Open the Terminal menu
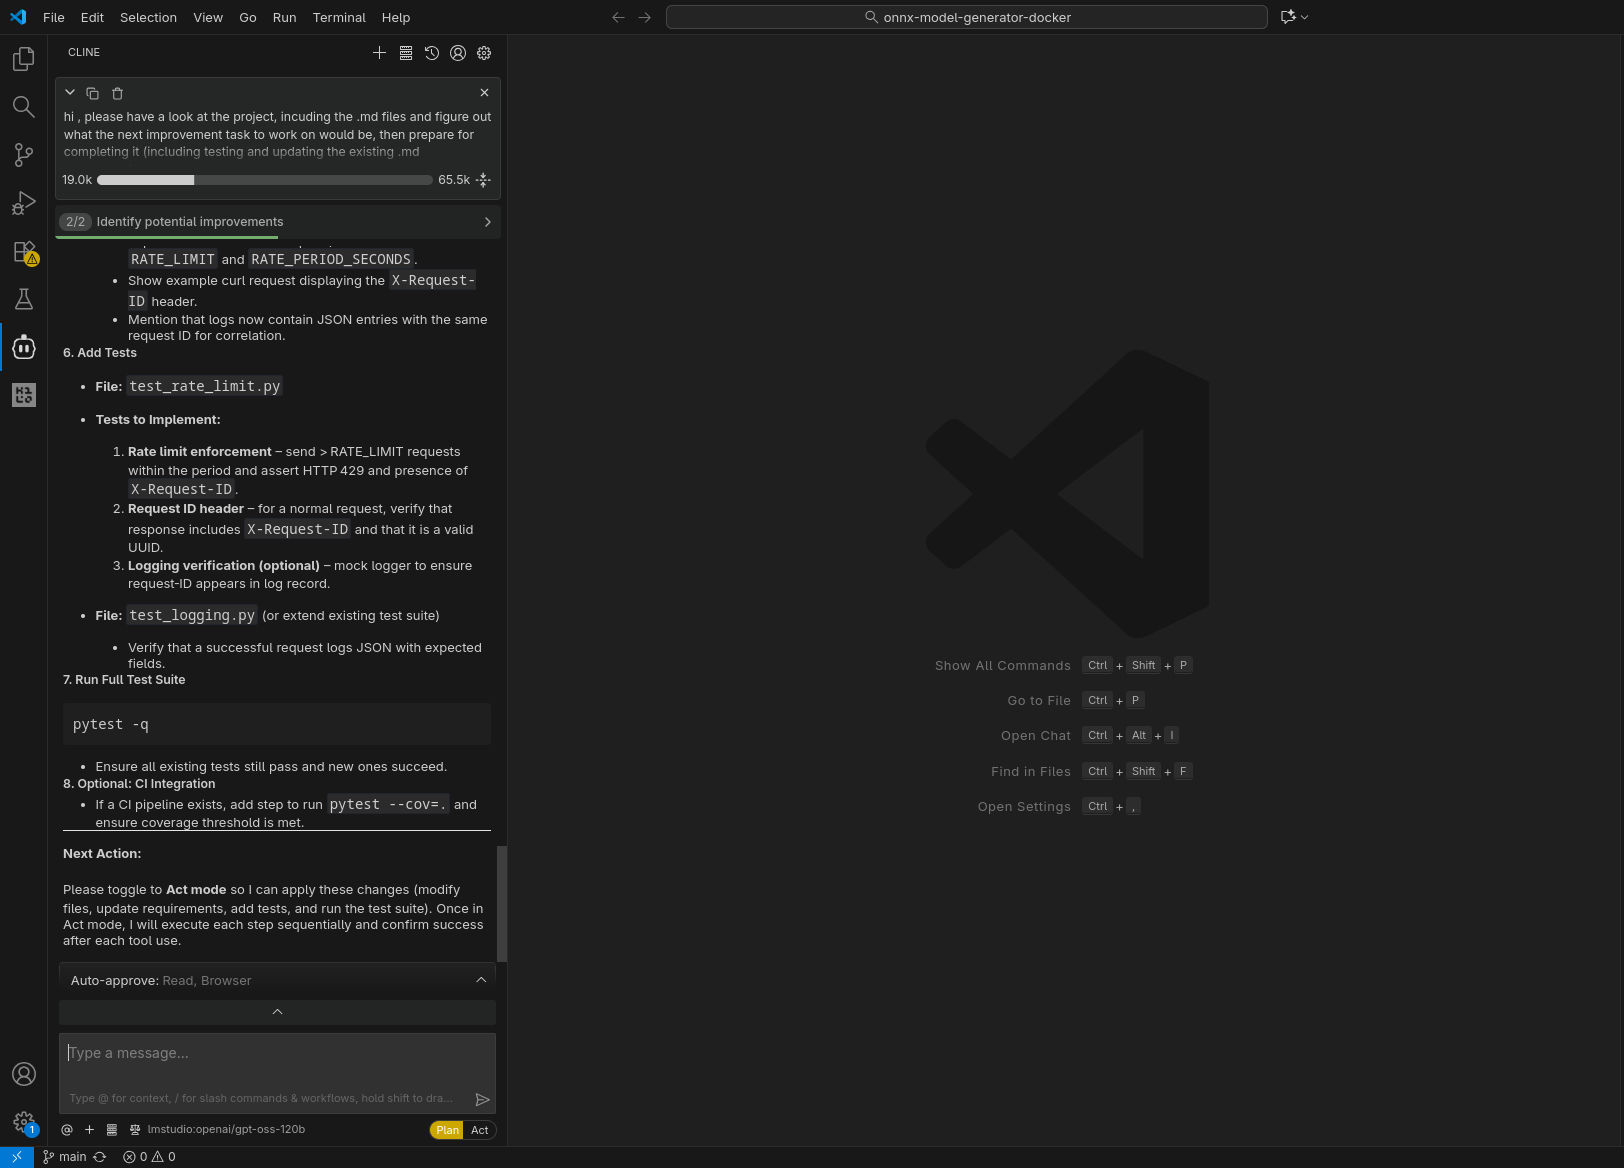The width and height of the screenshot is (1624, 1168). pyautogui.click(x=339, y=17)
